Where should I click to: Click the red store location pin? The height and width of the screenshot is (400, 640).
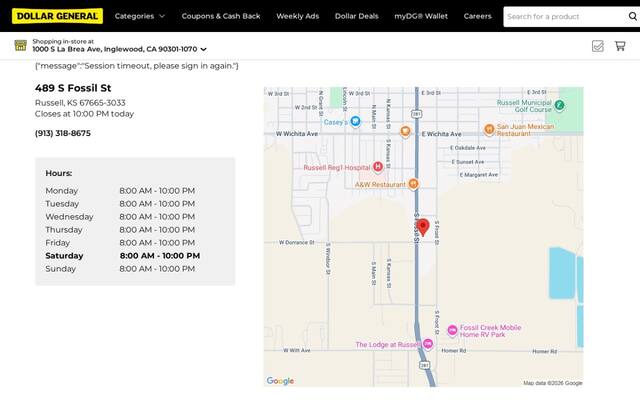tap(423, 227)
